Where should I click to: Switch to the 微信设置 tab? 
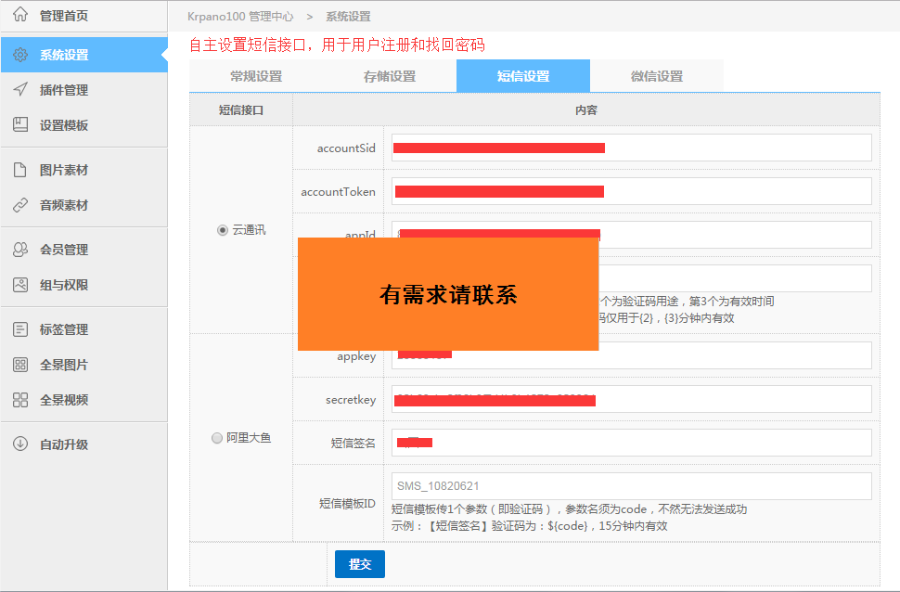click(657, 75)
